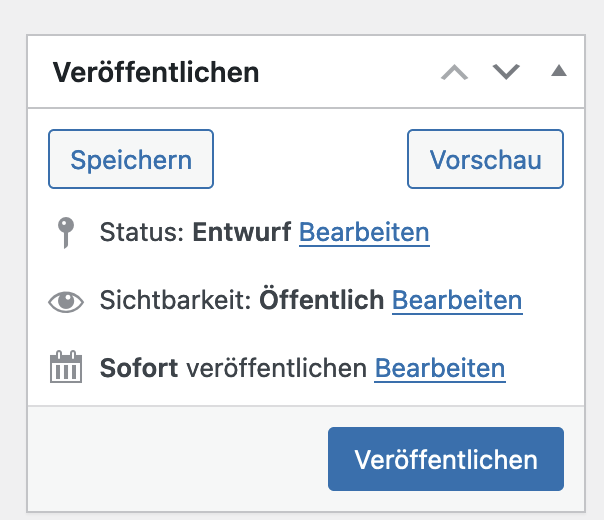Save the draft with Speichern

131,159
